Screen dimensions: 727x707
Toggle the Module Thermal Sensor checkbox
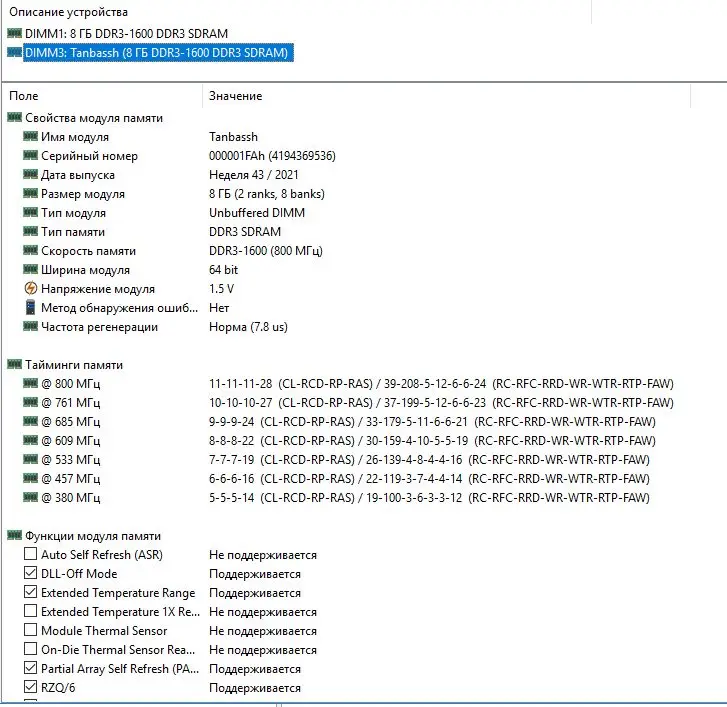click(31, 630)
